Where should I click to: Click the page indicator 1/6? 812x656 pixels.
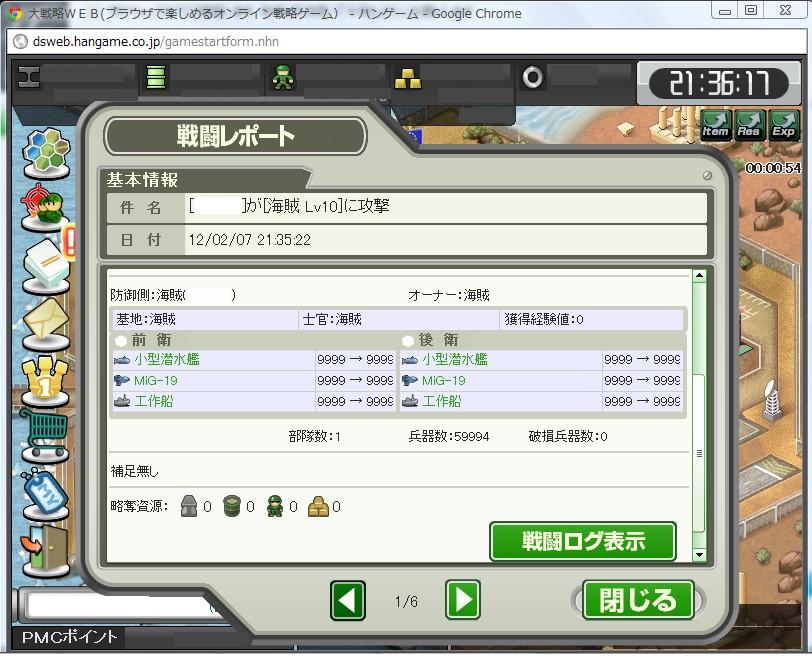pyautogui.click(x=406, y=601)
